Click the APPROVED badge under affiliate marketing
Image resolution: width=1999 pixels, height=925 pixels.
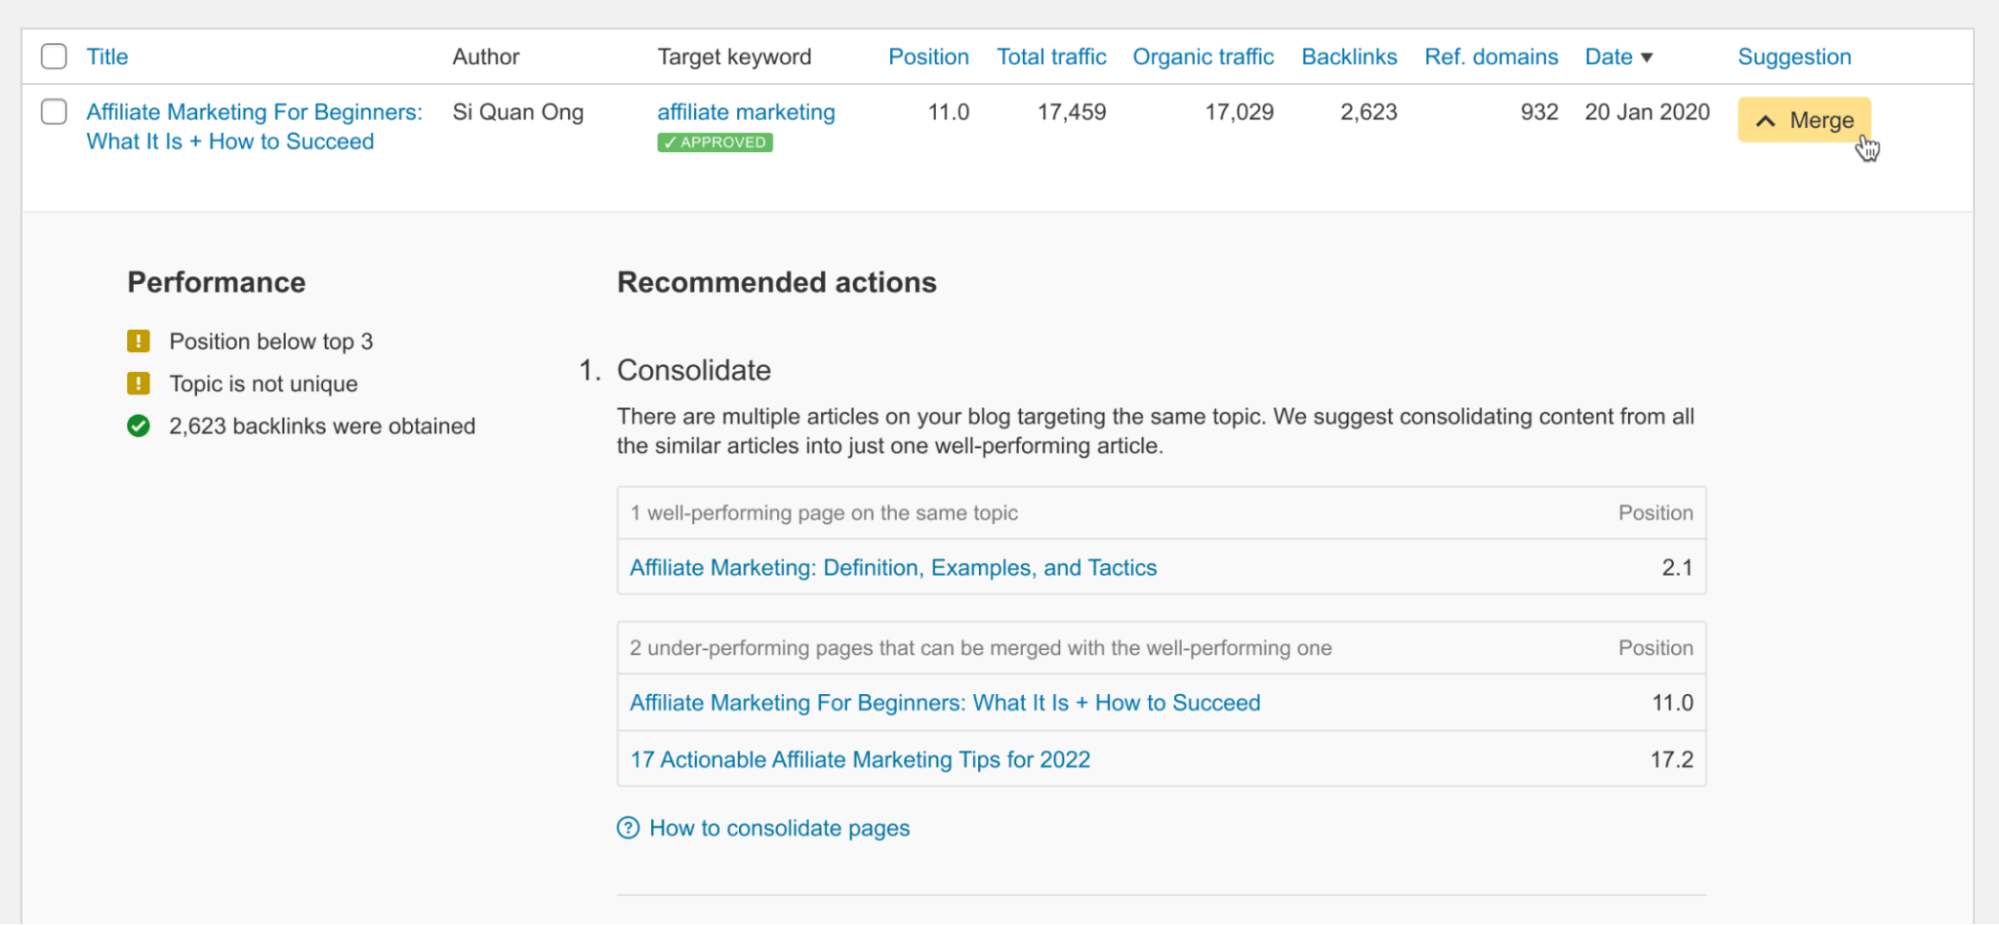[x=714, y=142]
